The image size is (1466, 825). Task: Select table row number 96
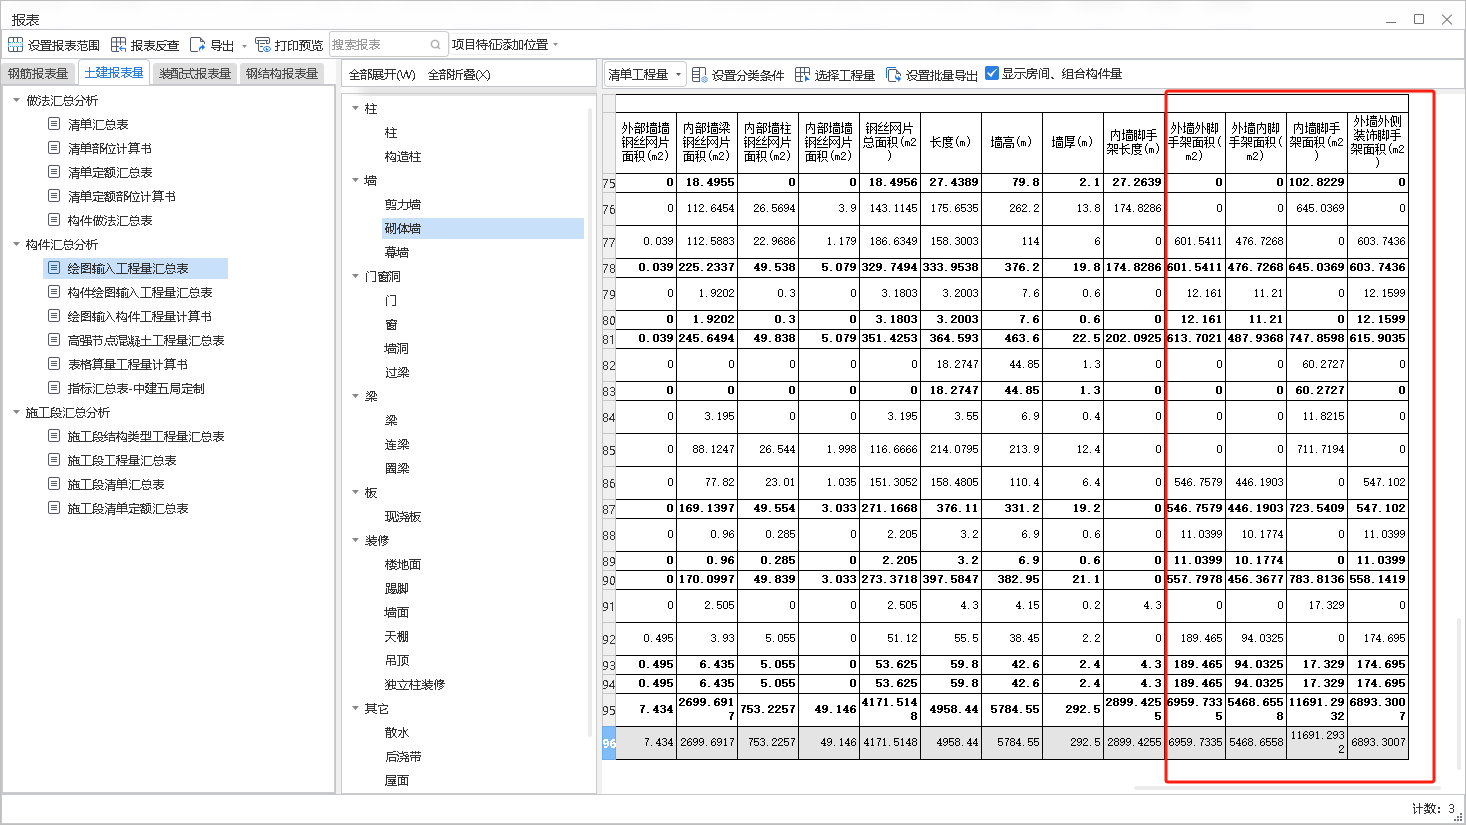point(609,743)
